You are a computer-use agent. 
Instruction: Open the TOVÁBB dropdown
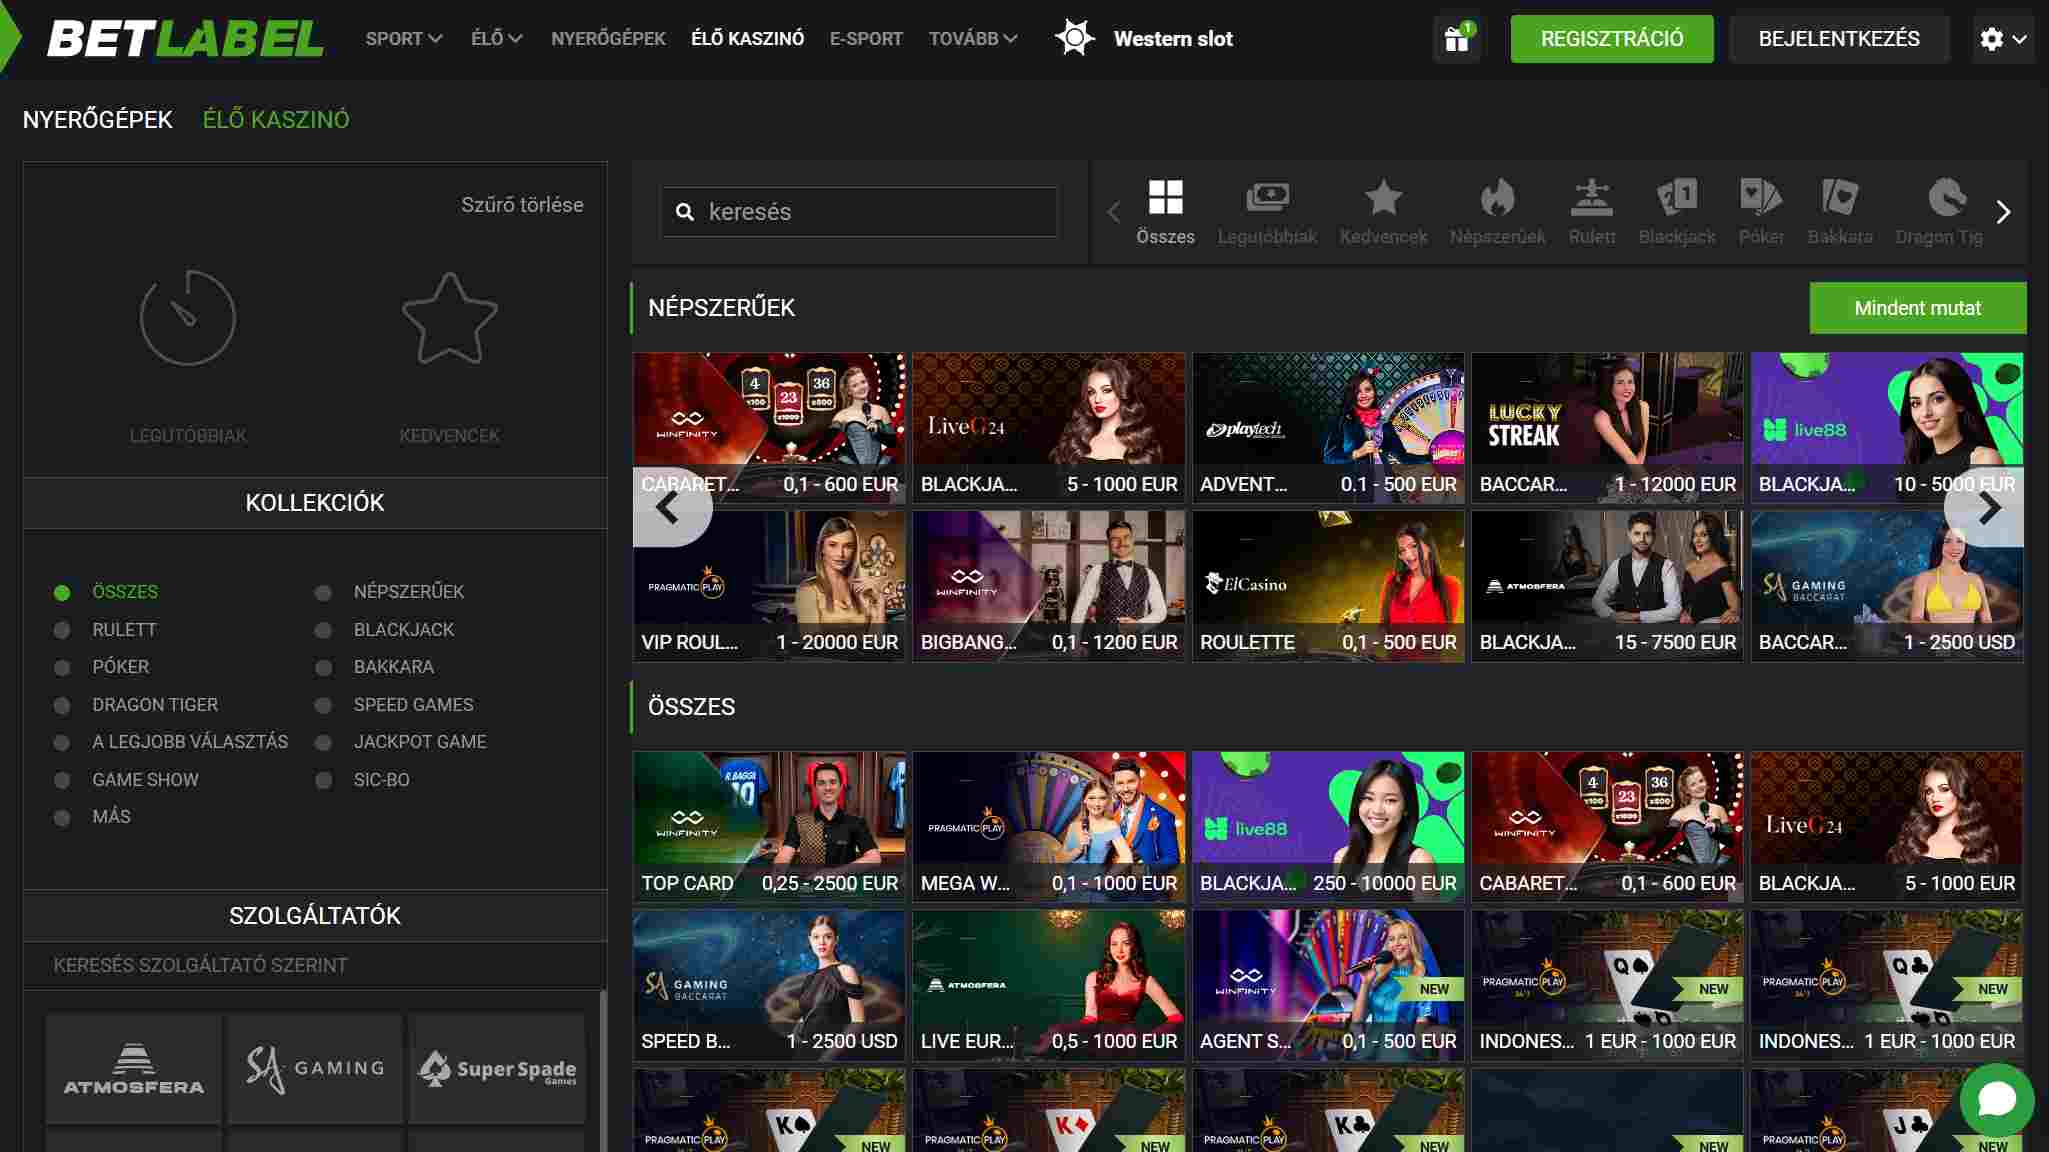pos(972,38)
